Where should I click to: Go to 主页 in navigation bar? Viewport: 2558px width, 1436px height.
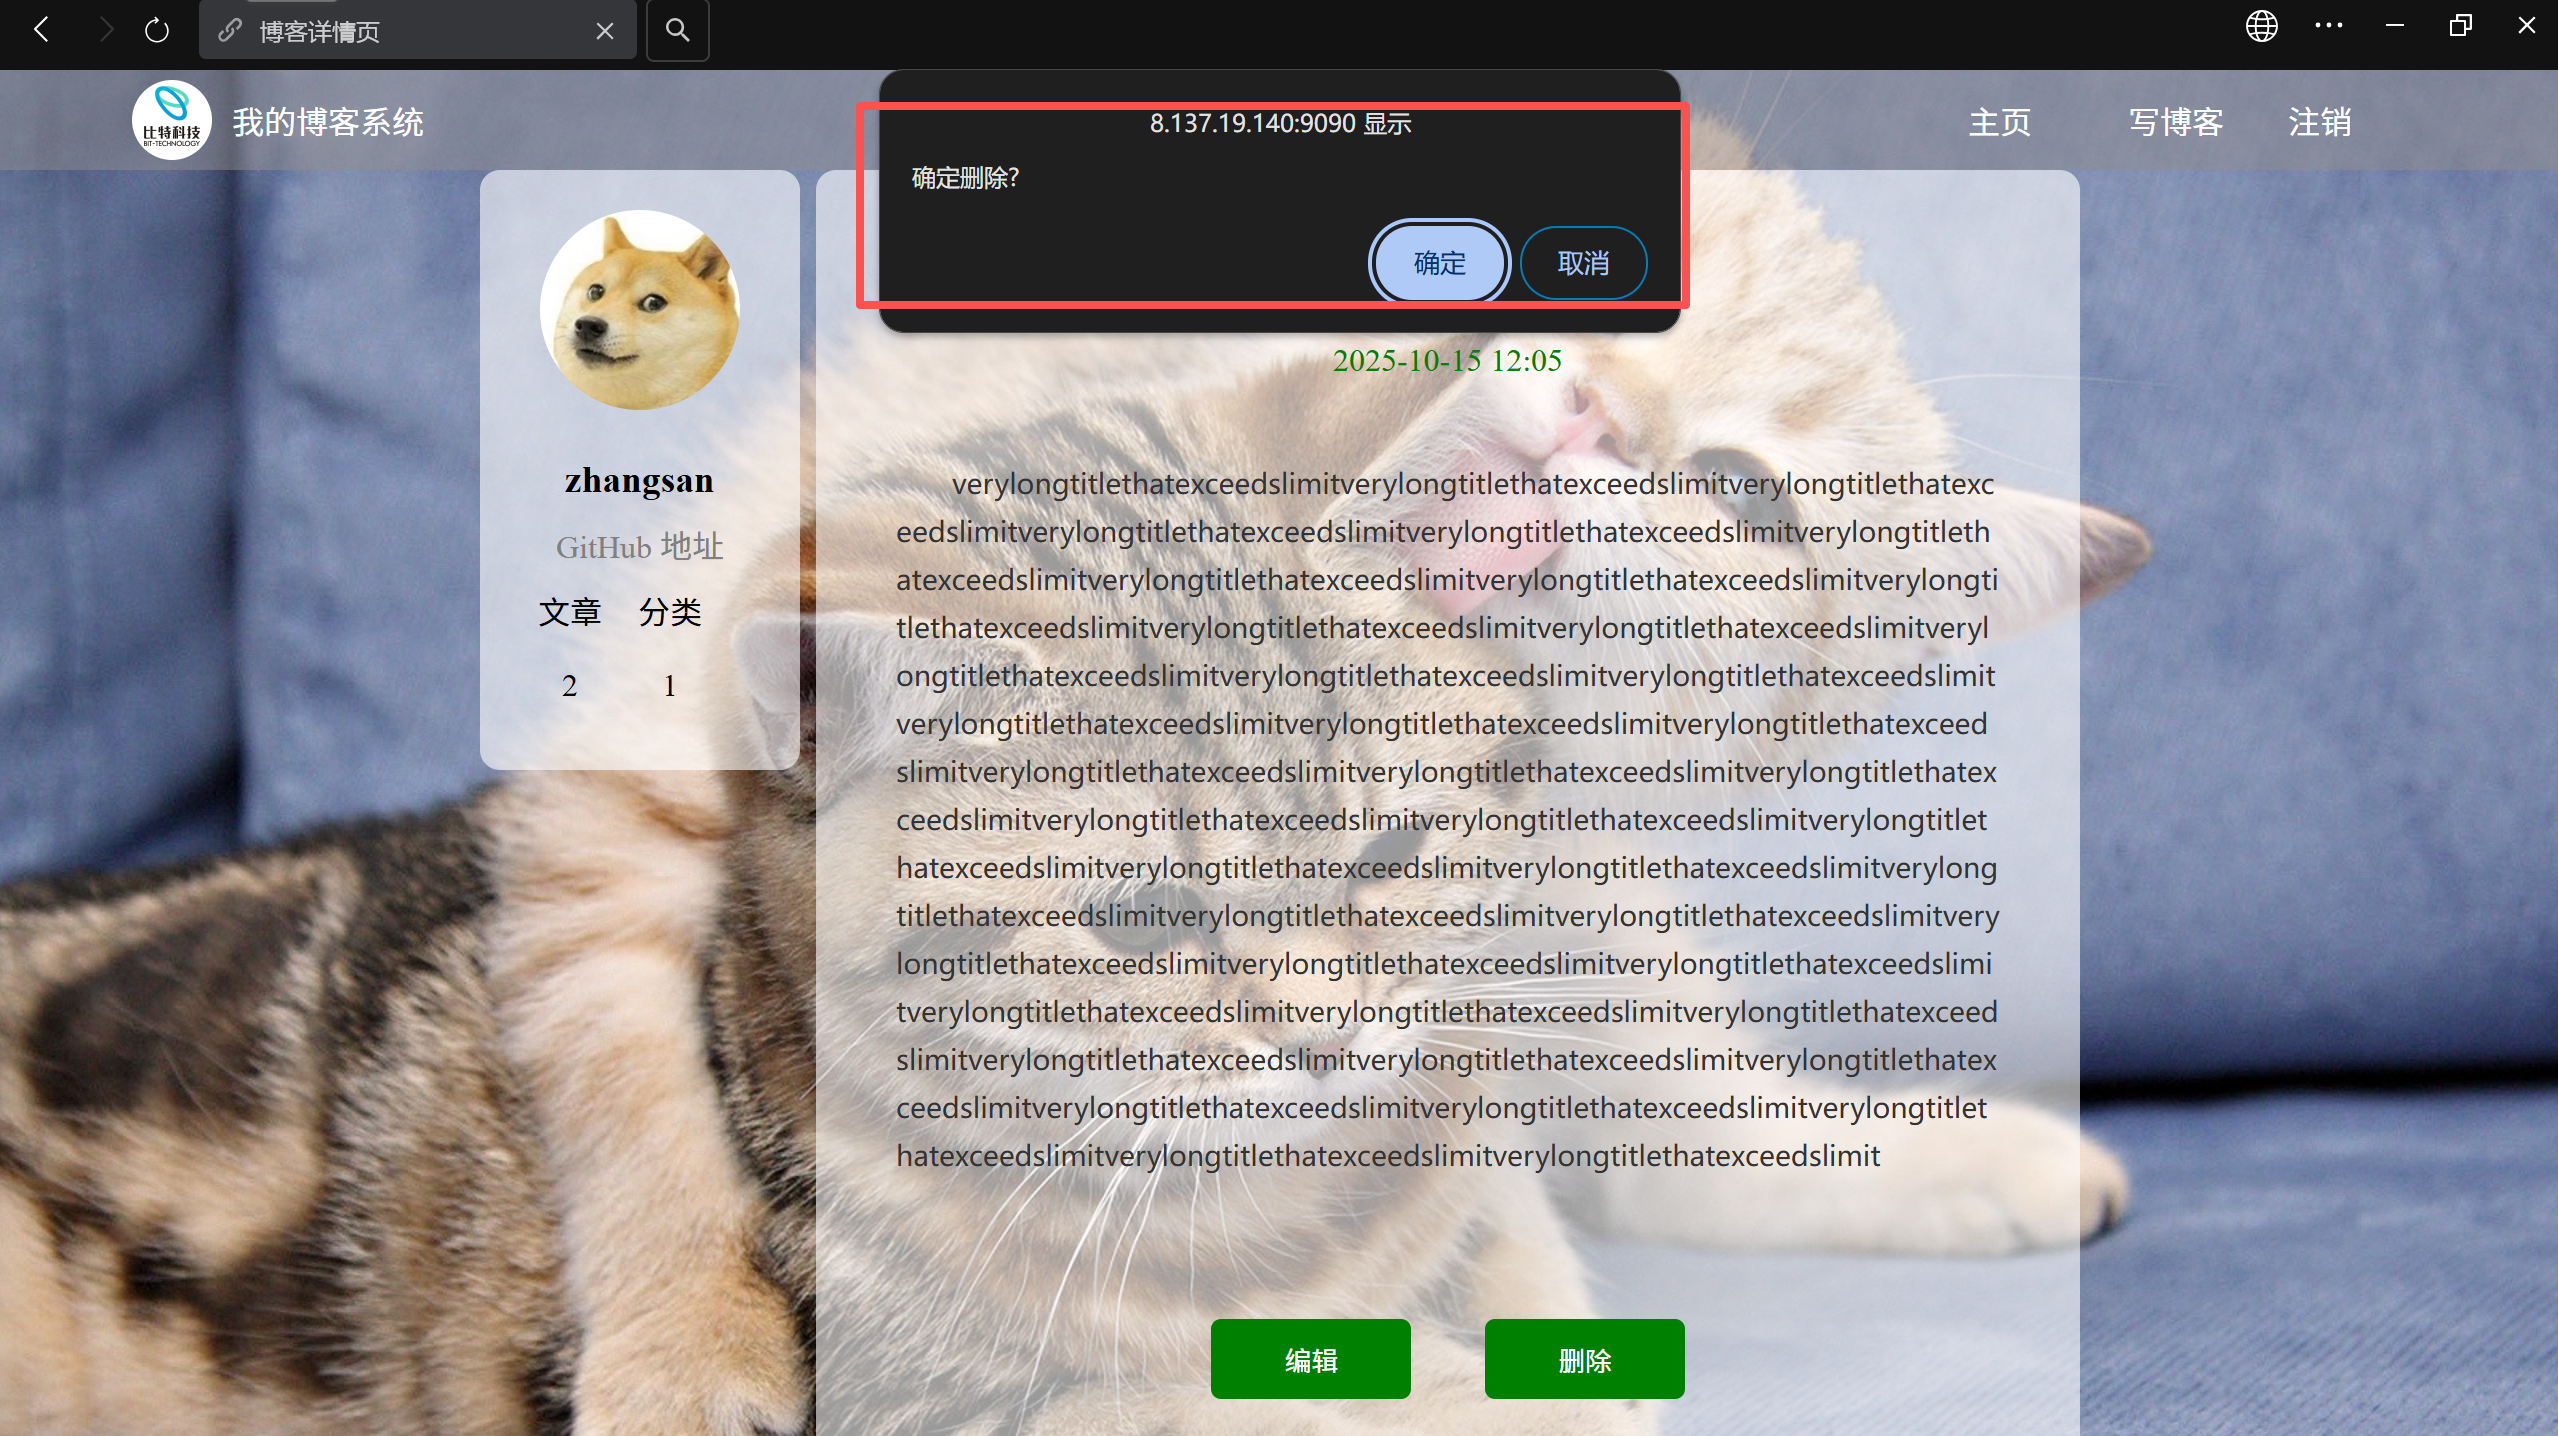click(x=1999, y=122)
